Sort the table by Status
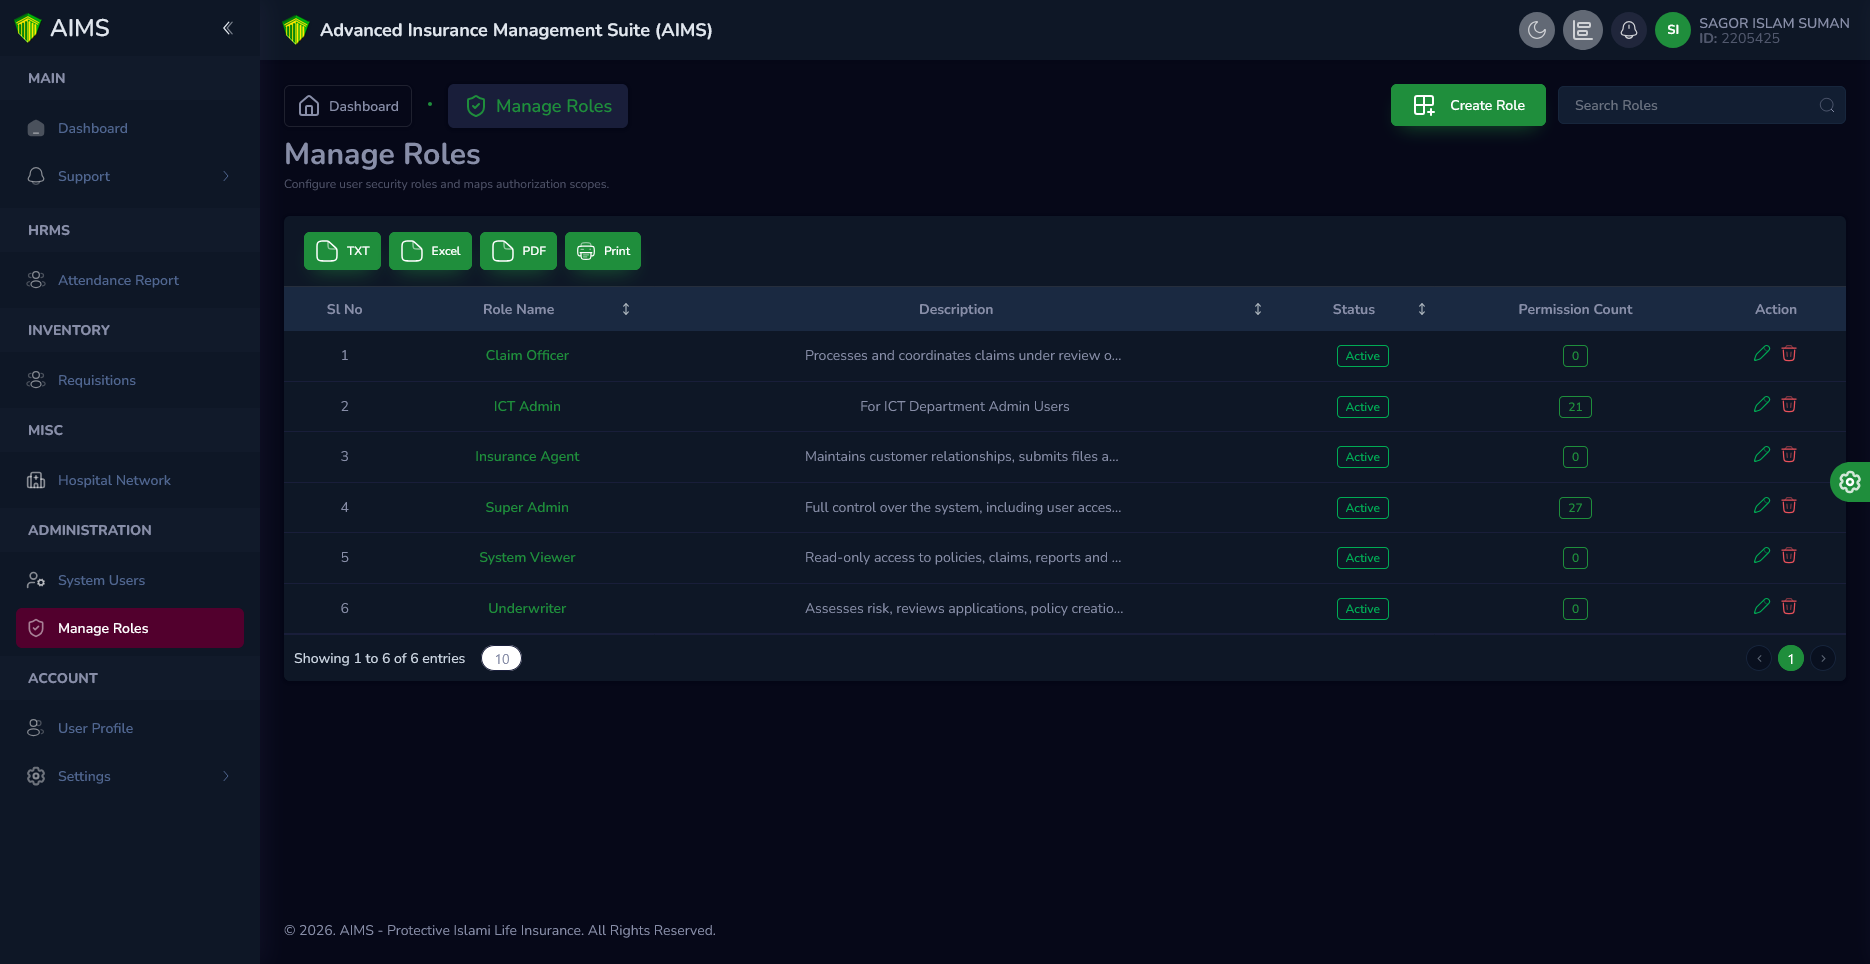This screenshot has width=1870, height=964. coord(1422,309)
